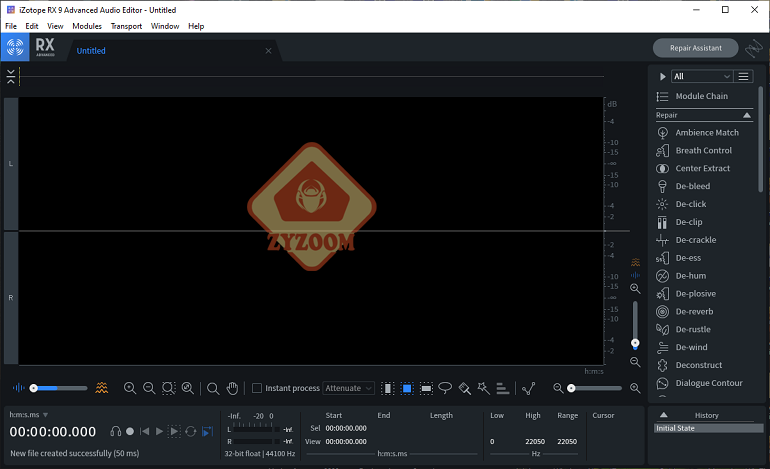770x469 pixels.
Task: Adjust the horizontal zoom slider
Action: pyautogui.click(x=597, y=388)
